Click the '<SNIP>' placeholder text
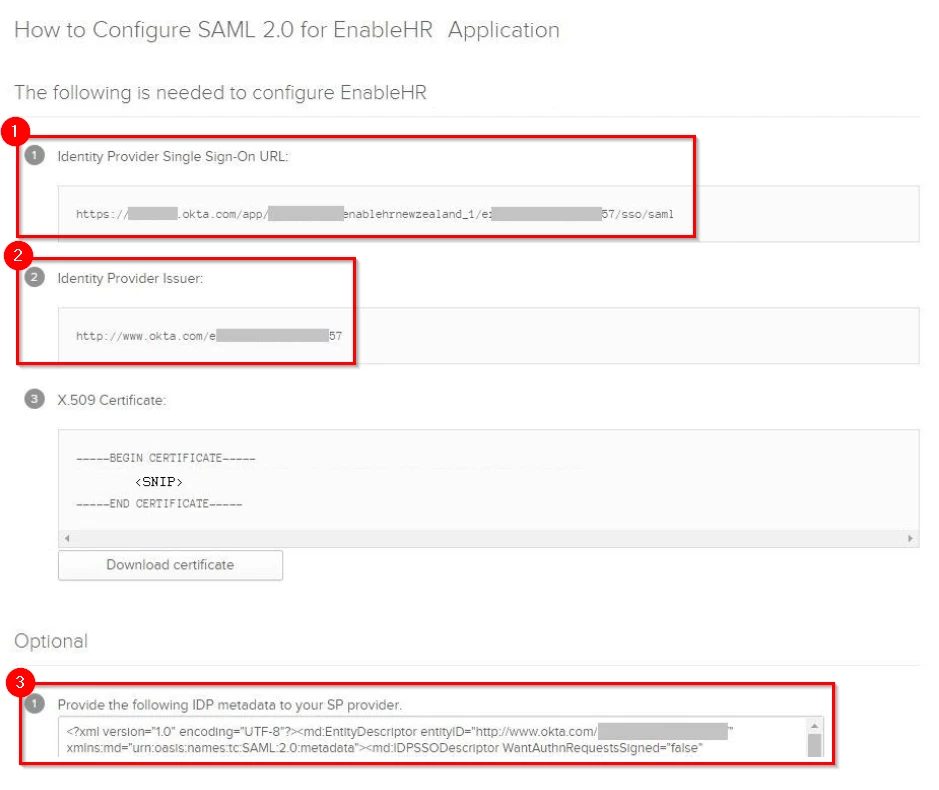This screenshot has height=790, width=939. coord(159,482)
